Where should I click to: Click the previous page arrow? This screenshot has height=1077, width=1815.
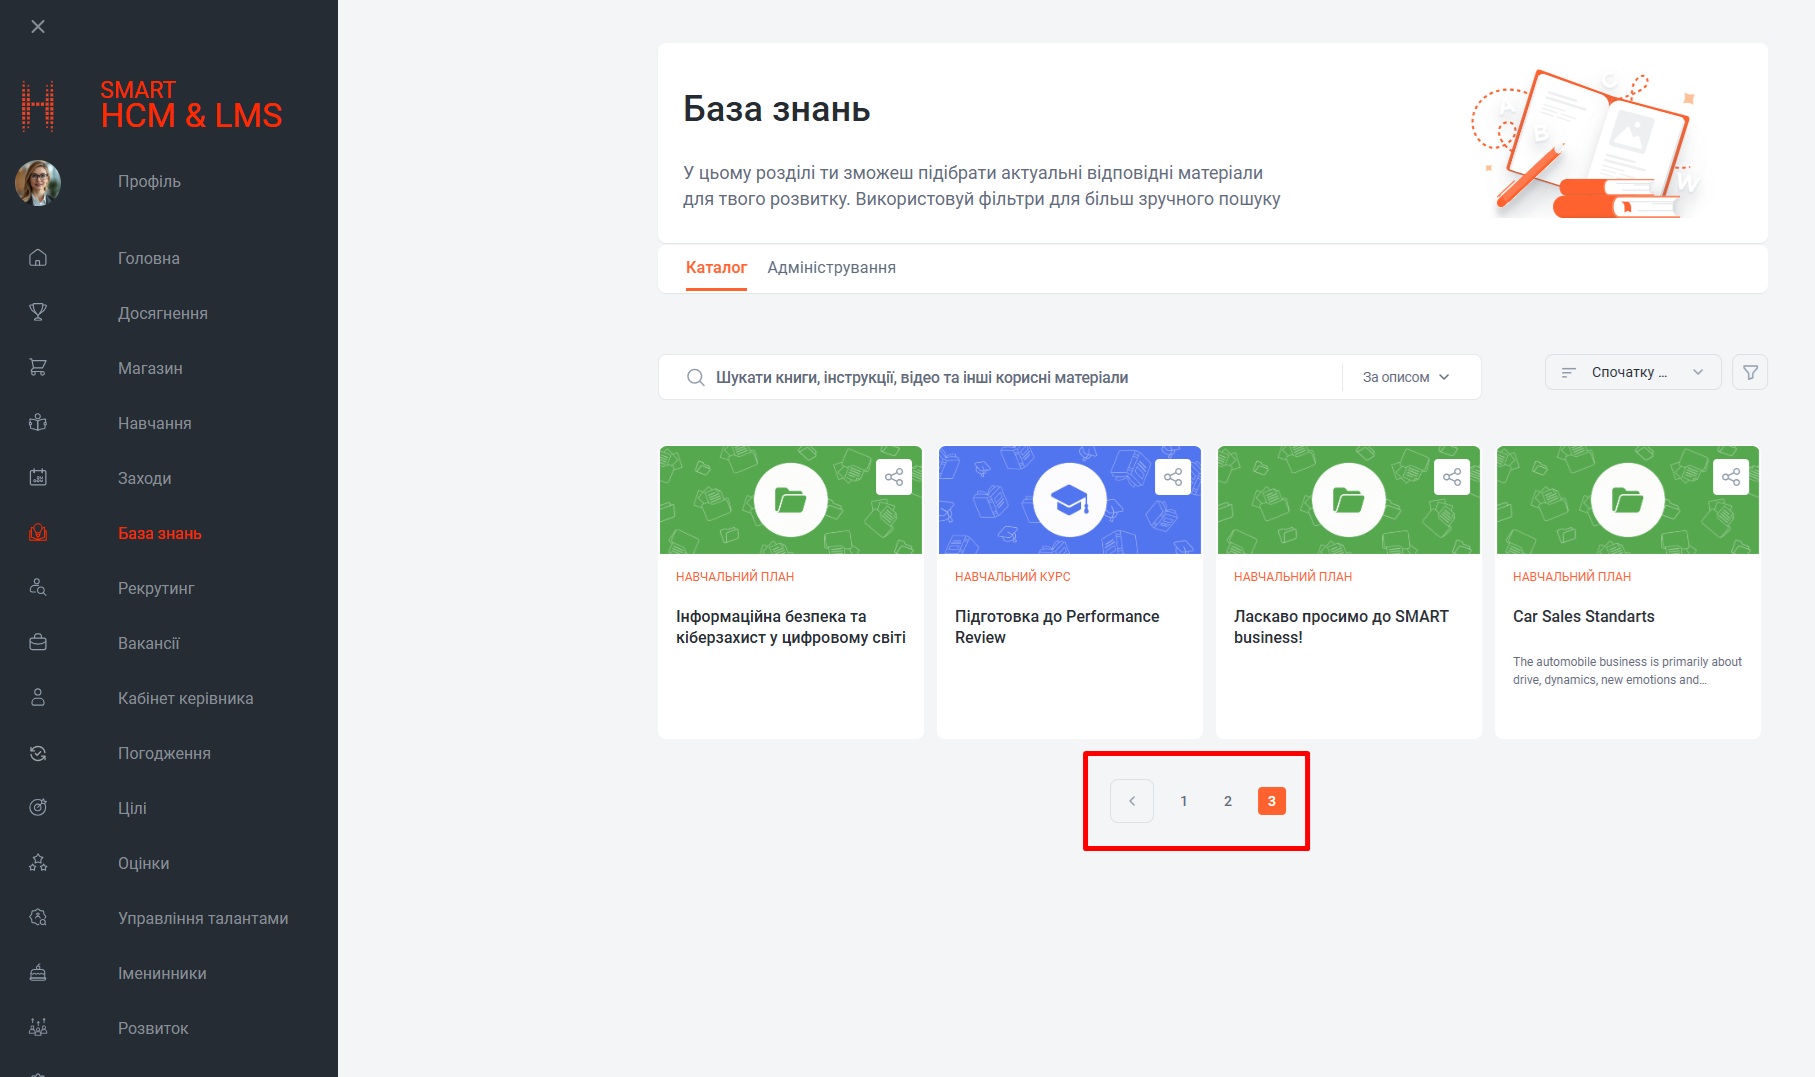tap(1132, 800)
